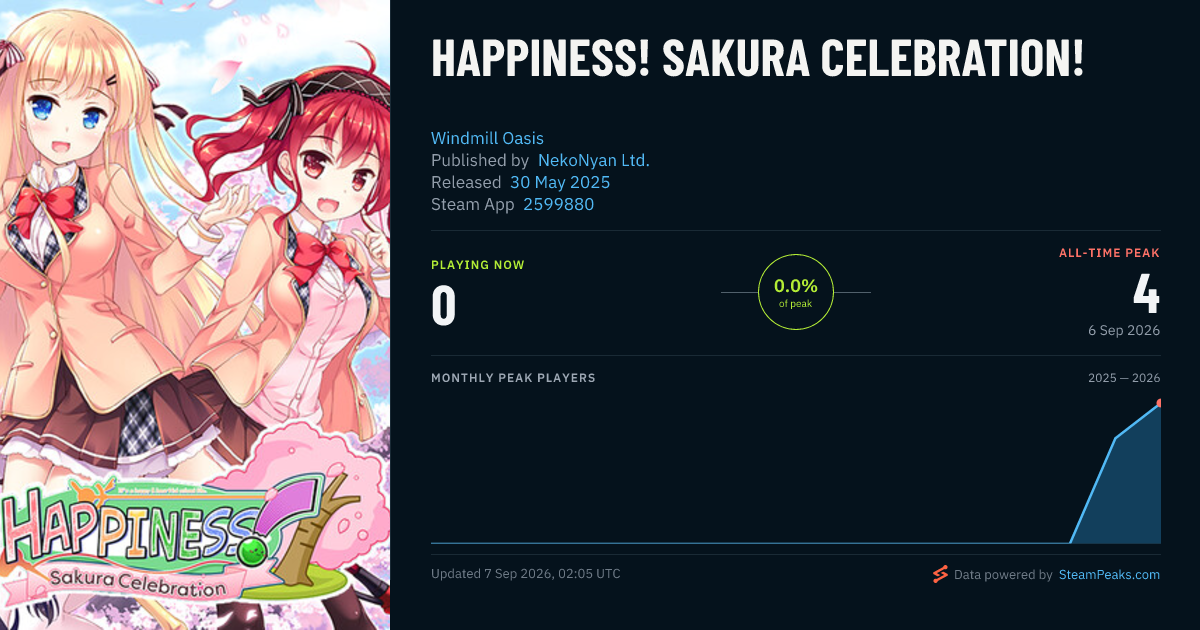Click the All-Time Peak value 4
The width and height of the screenshot is (1200, 630).
coord(1146,293)
